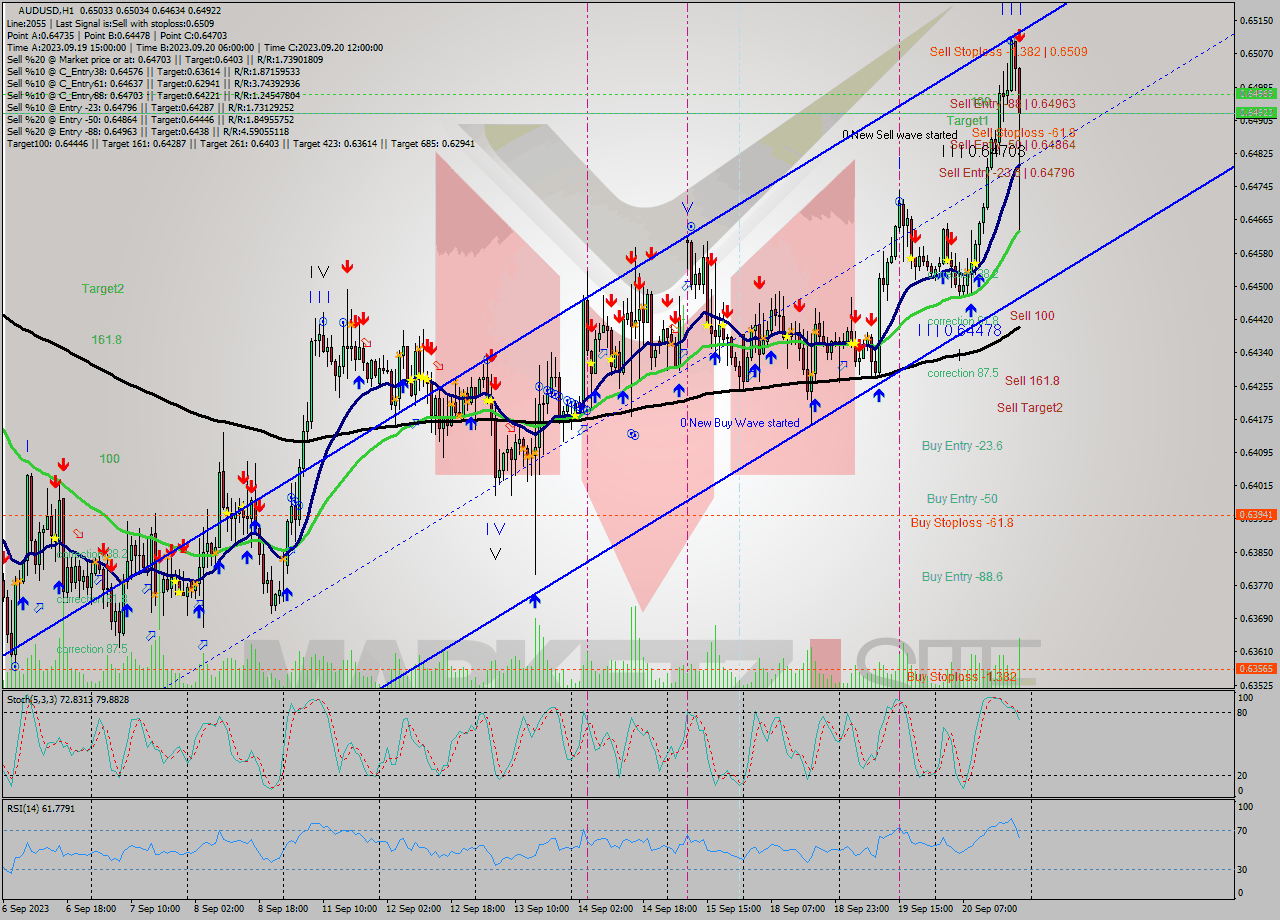Click the 0.63565 price tag on axis
The height and width of the screenshot is (920, 1280).
(x=1256, y=669)
